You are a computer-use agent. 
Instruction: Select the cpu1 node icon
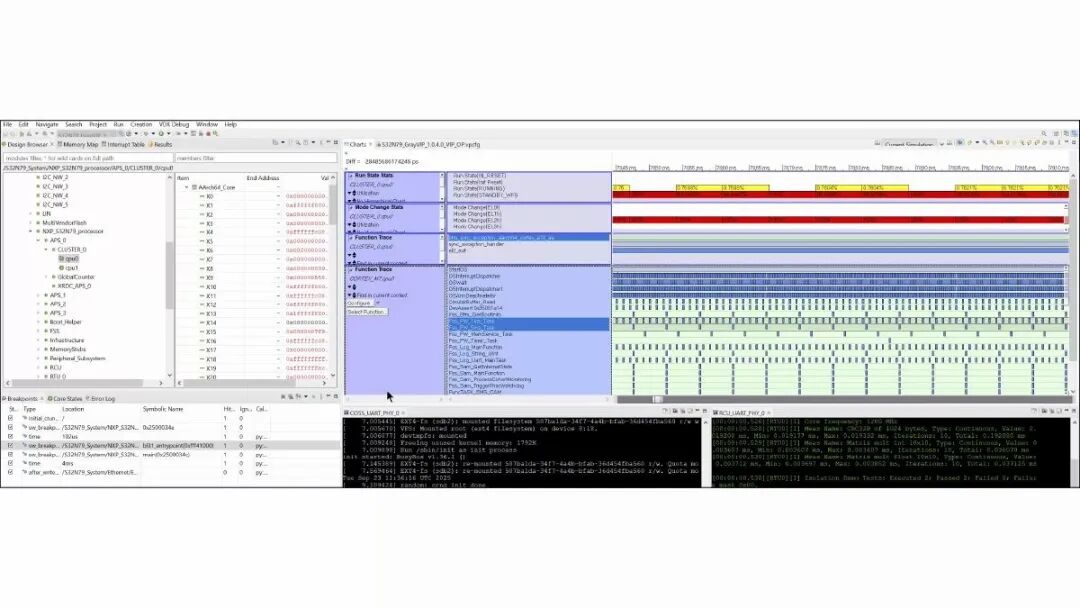click(62, 268)
